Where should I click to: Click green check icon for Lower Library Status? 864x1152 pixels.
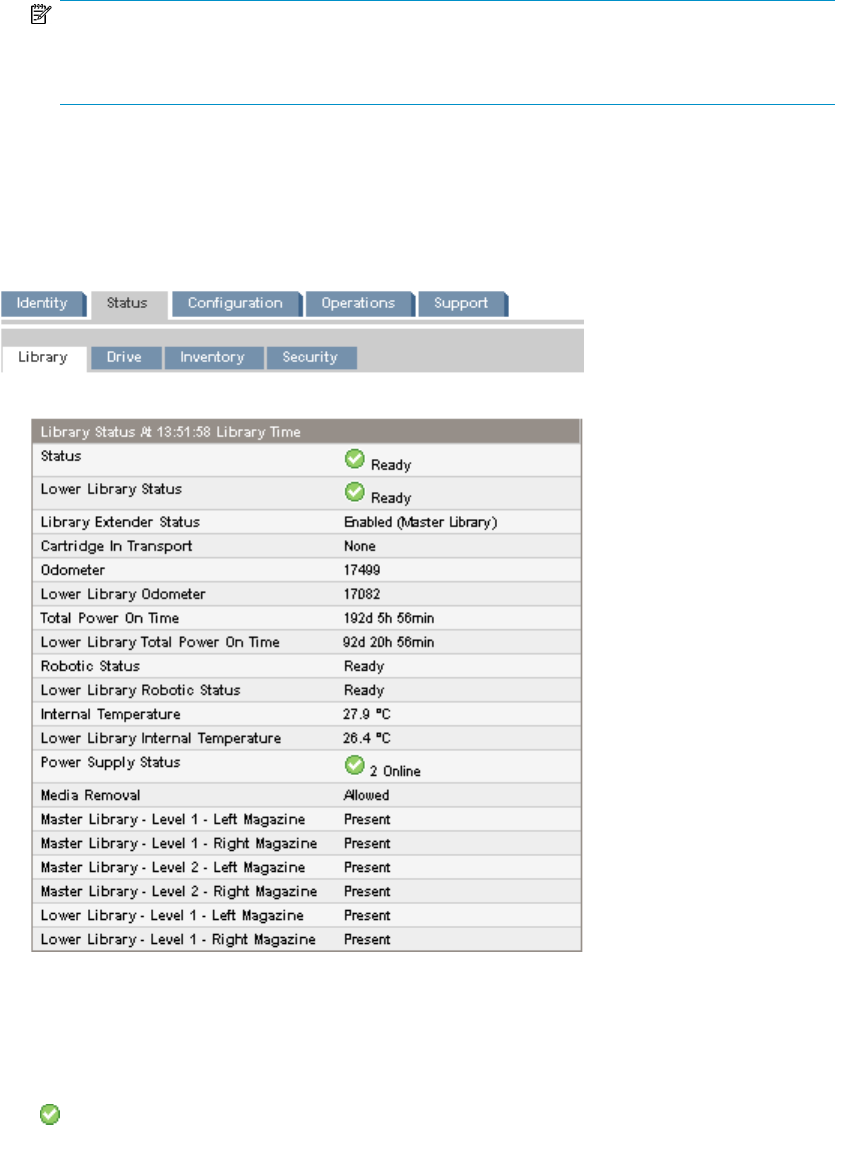pyautogui.click(x=355, y=492)
